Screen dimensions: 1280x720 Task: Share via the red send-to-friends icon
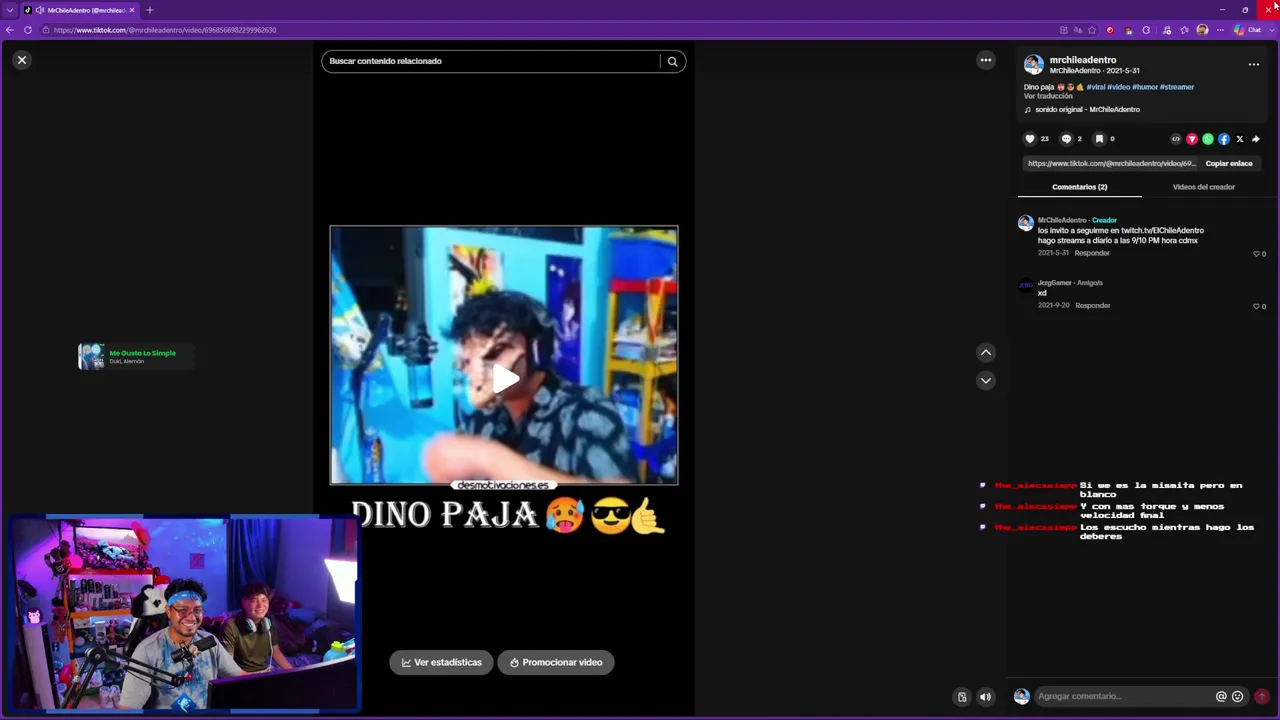click(1192, 139)
